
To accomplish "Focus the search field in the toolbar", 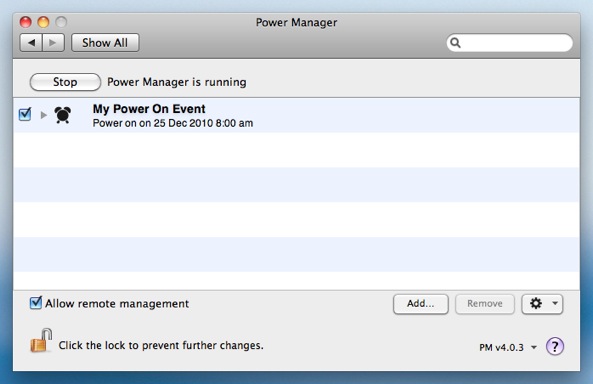I will (x=509, y=43).
